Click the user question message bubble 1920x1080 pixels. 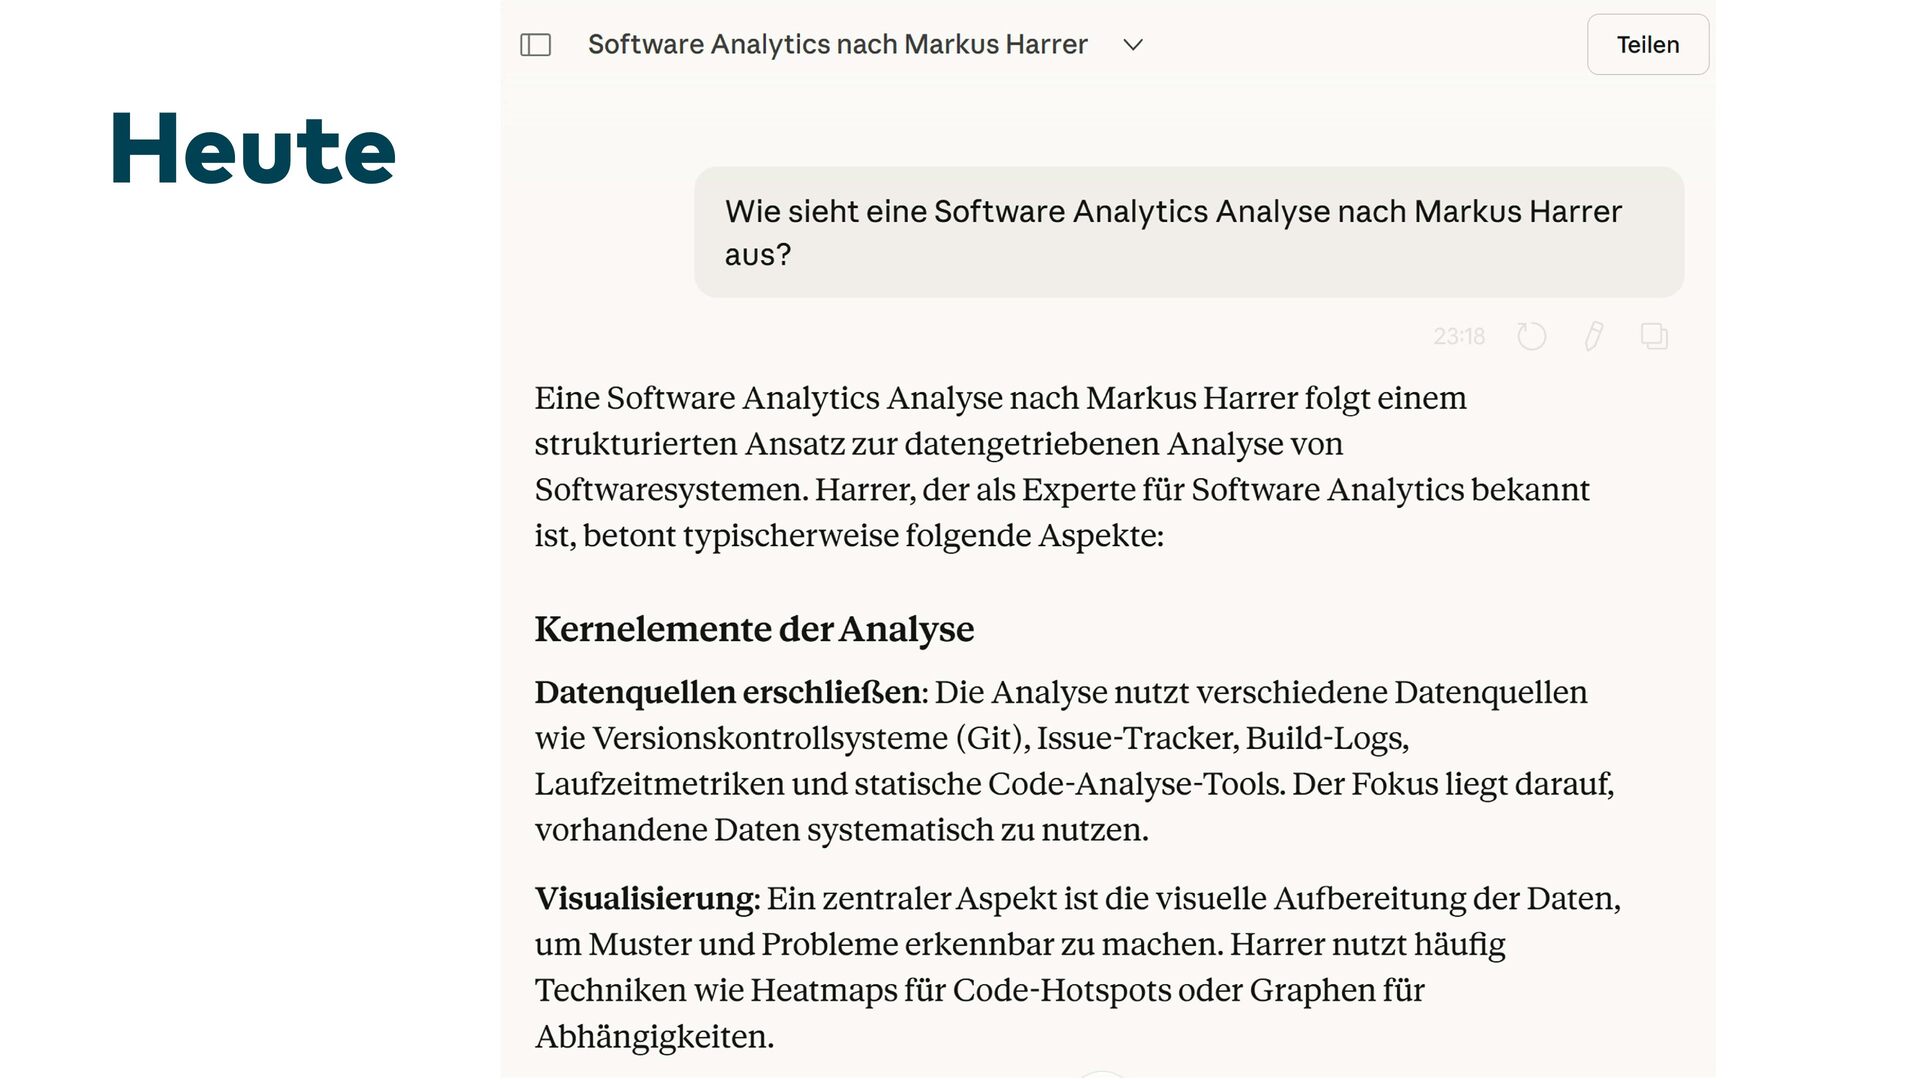[x=1188, y=232]
